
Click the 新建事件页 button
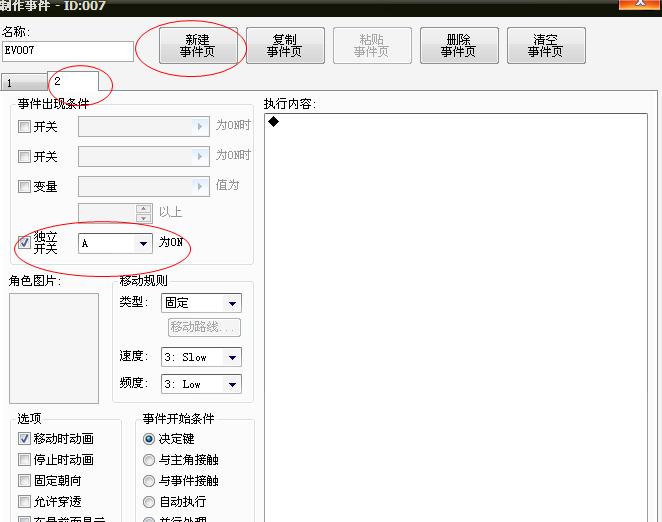pos(198,46)
